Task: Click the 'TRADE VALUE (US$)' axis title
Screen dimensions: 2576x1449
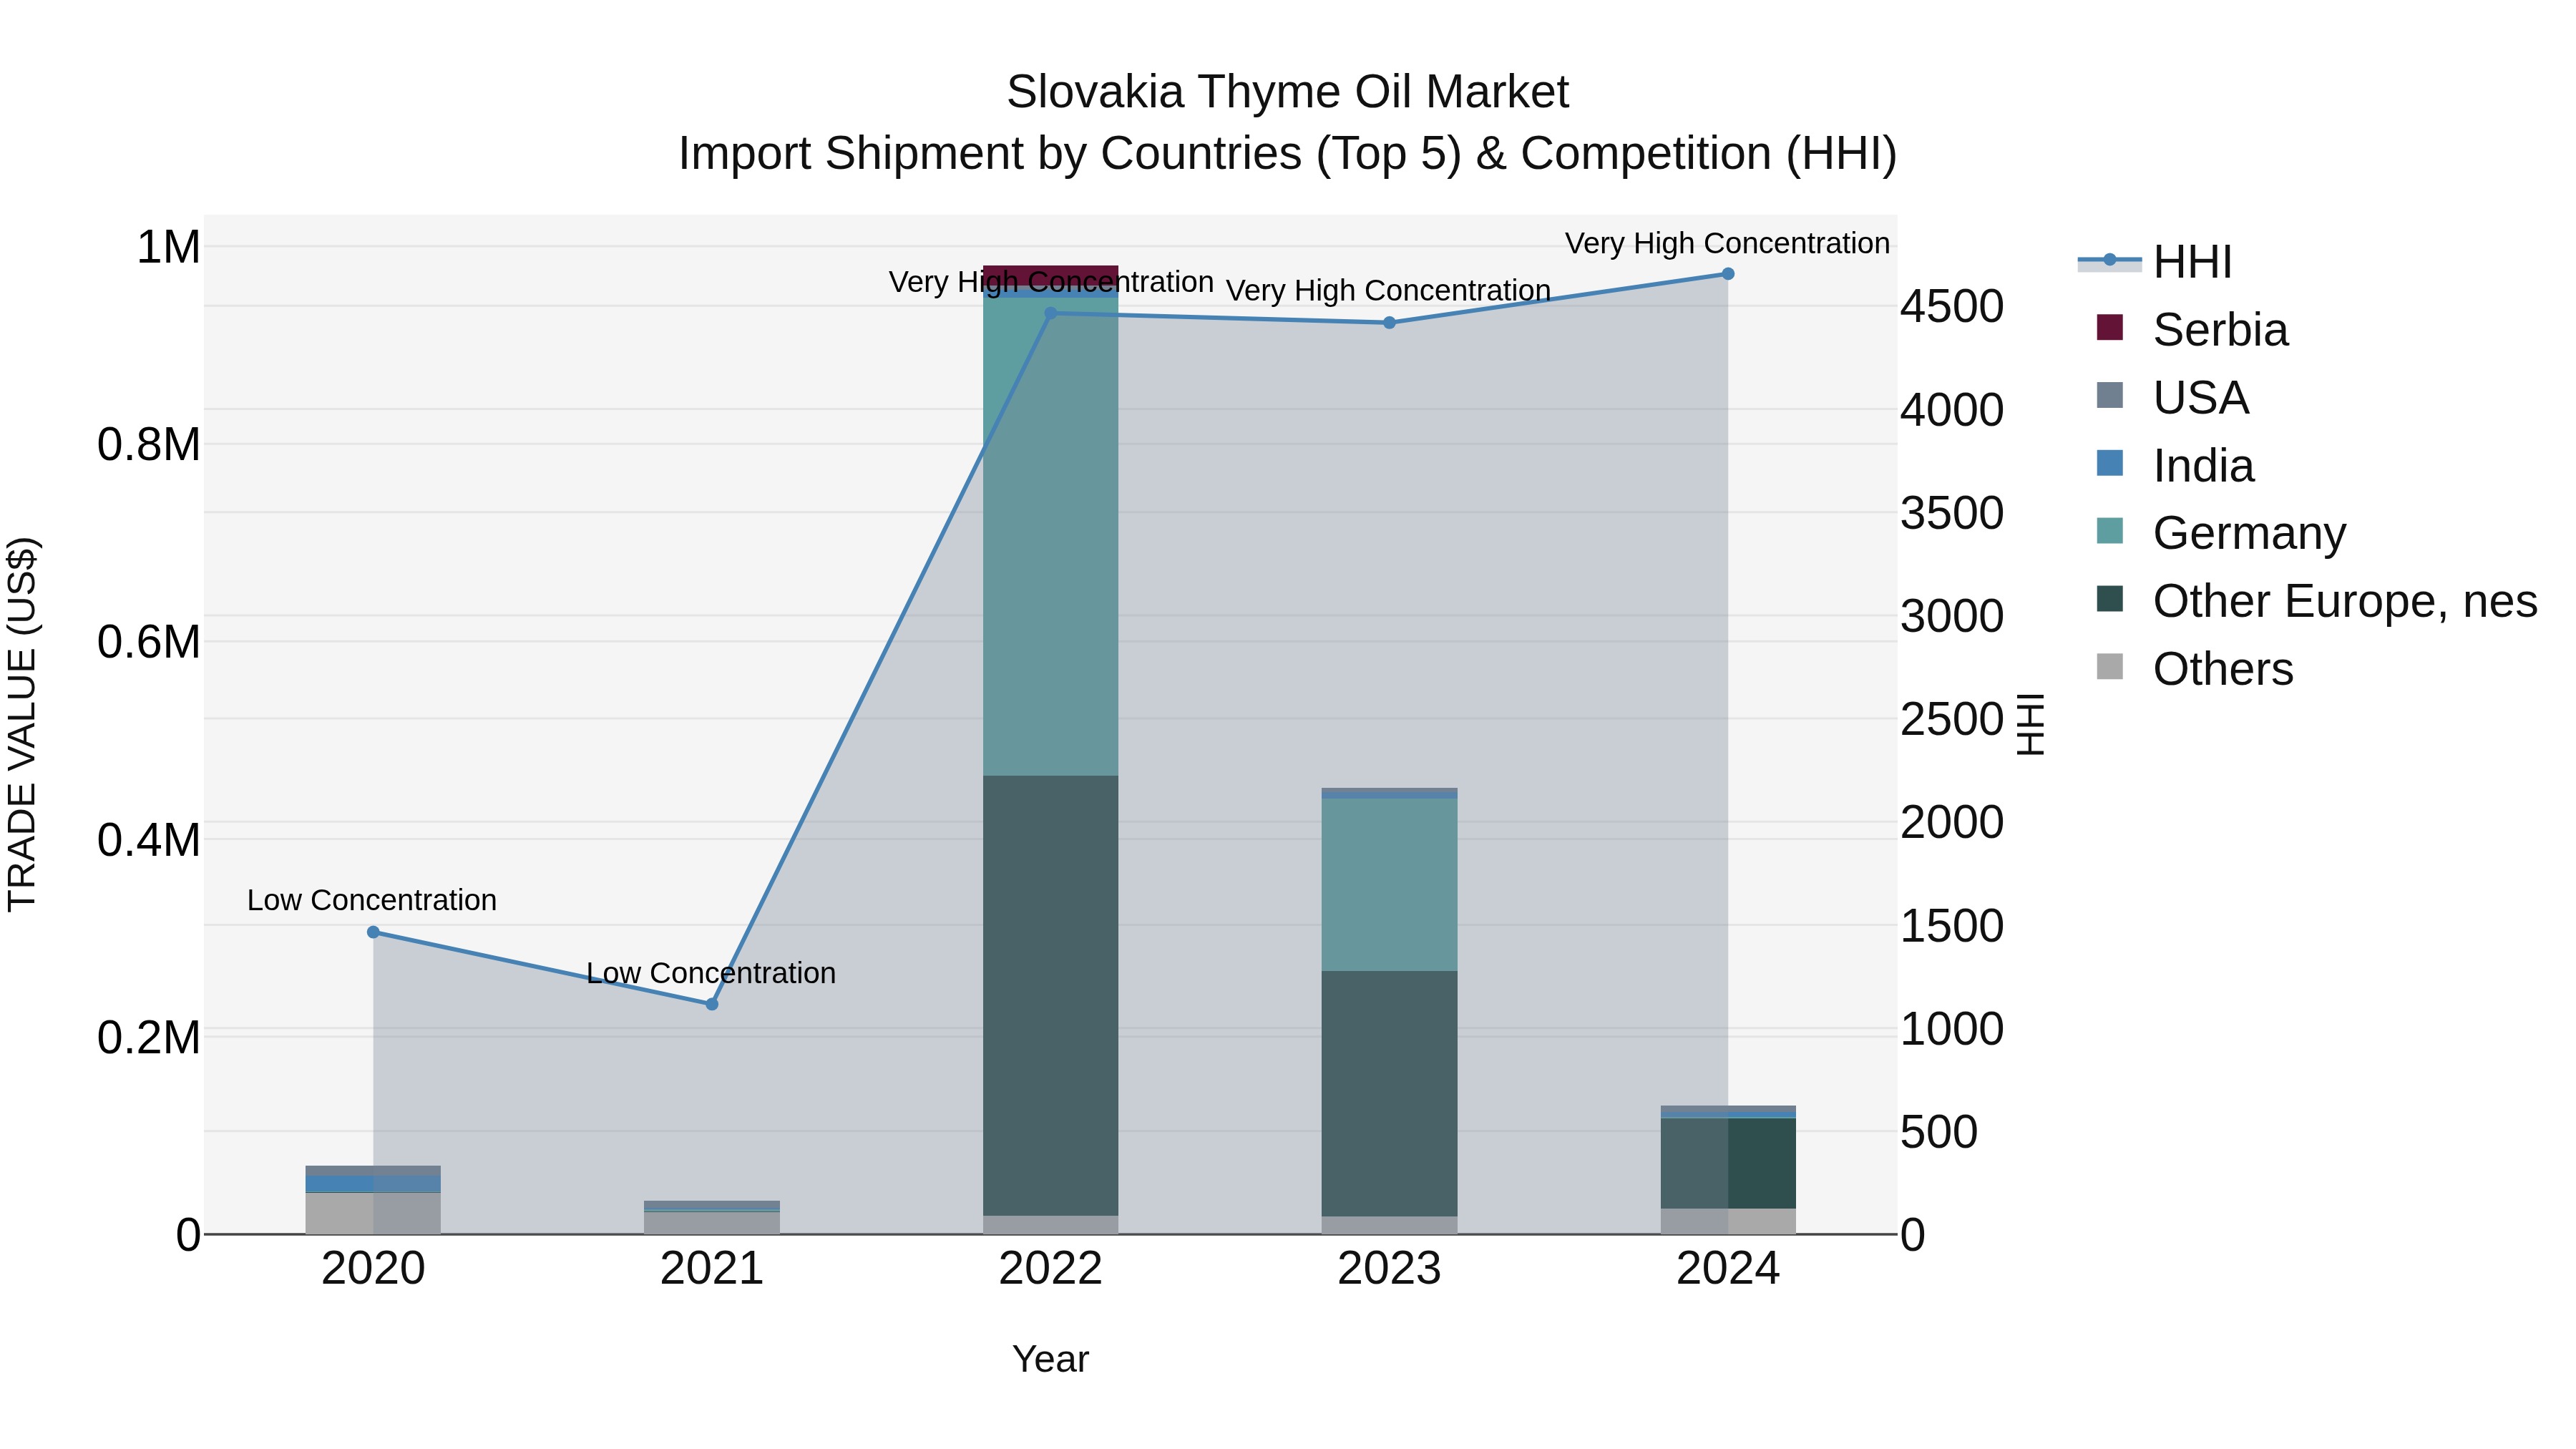Action: click(22, 724)
